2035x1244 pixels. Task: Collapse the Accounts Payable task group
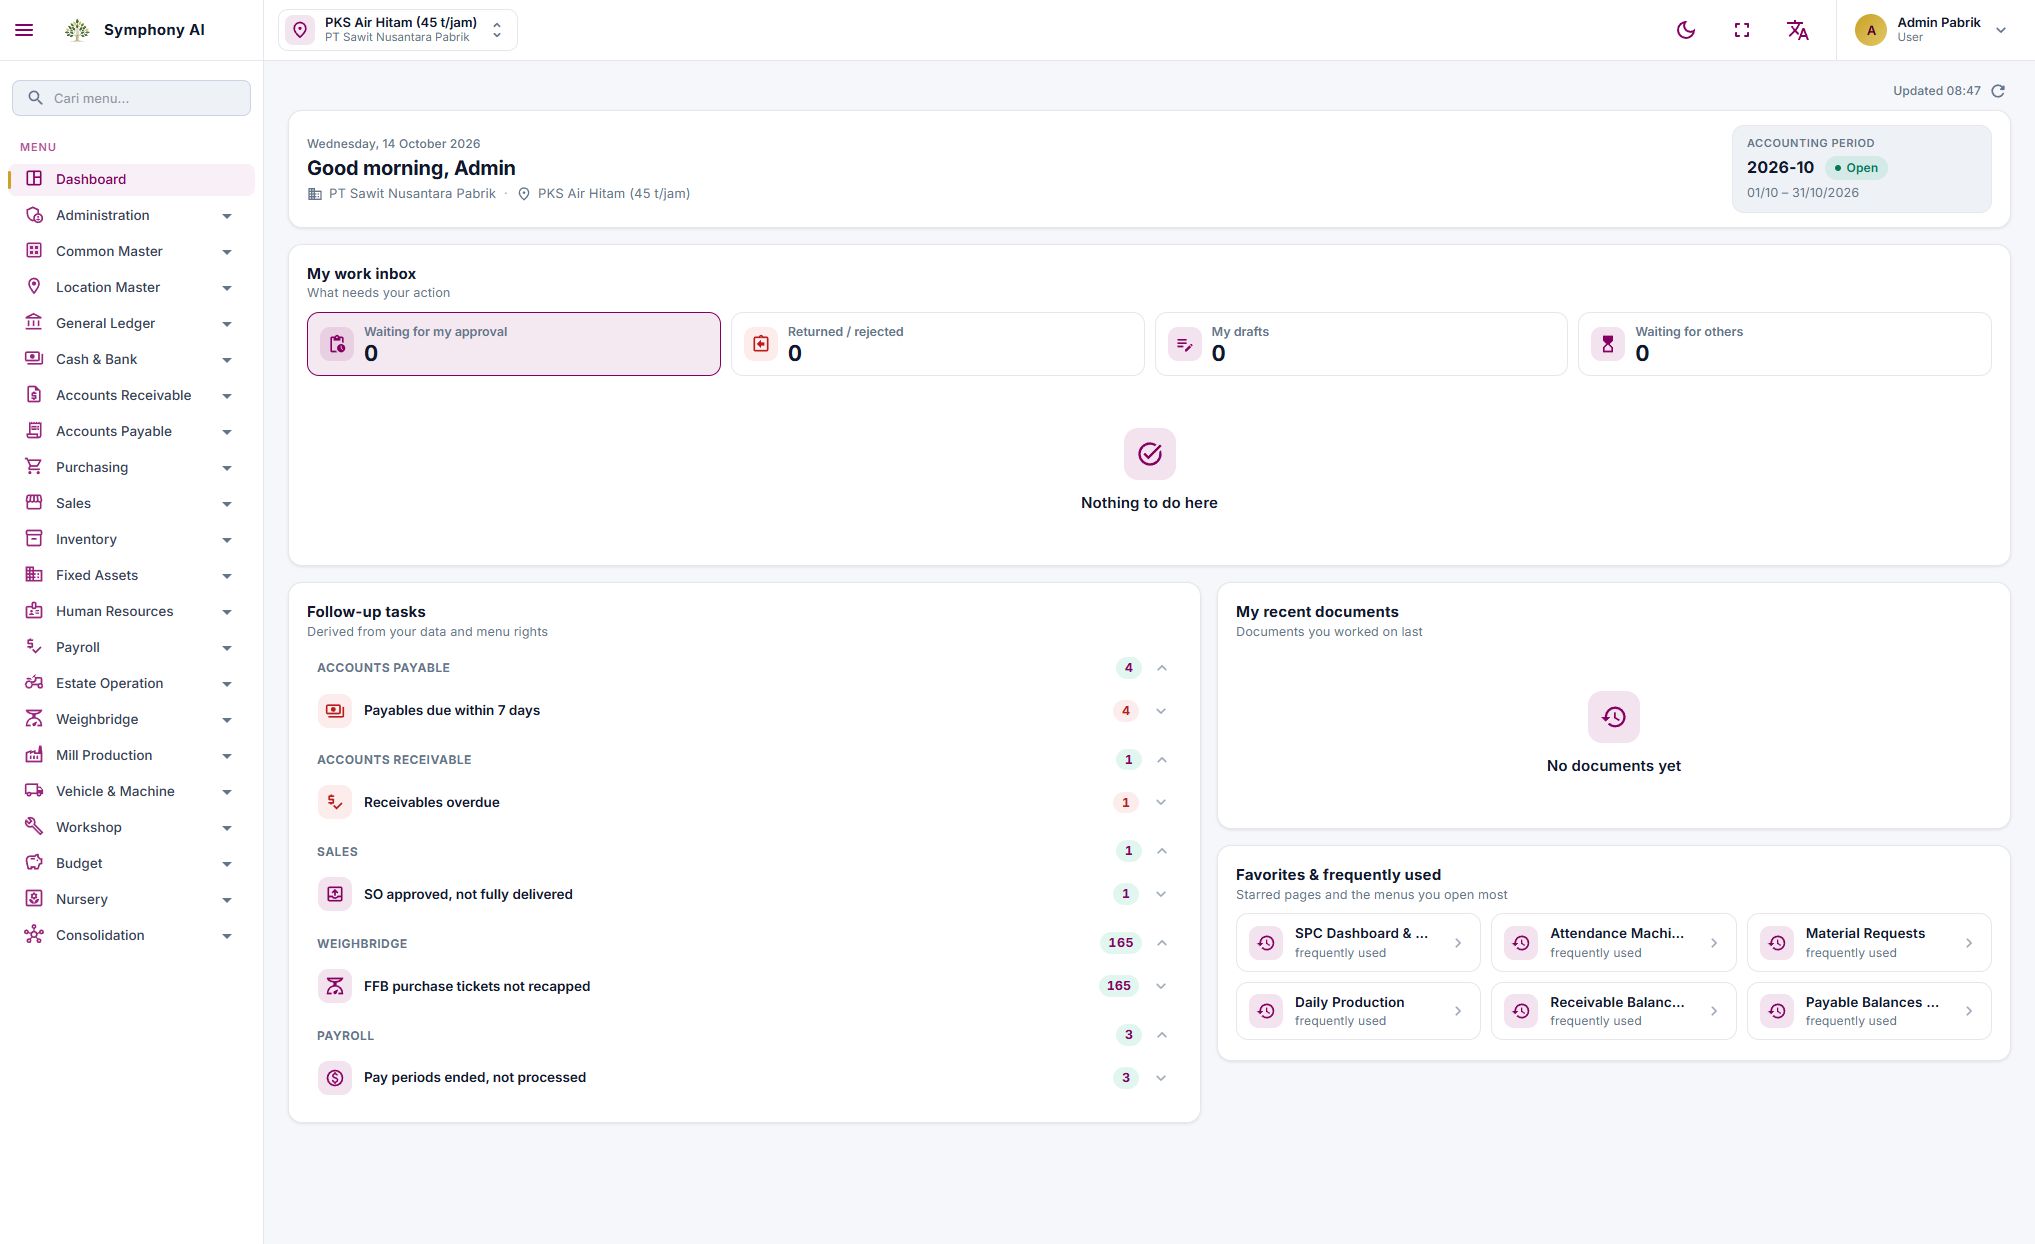point(1162,668)
